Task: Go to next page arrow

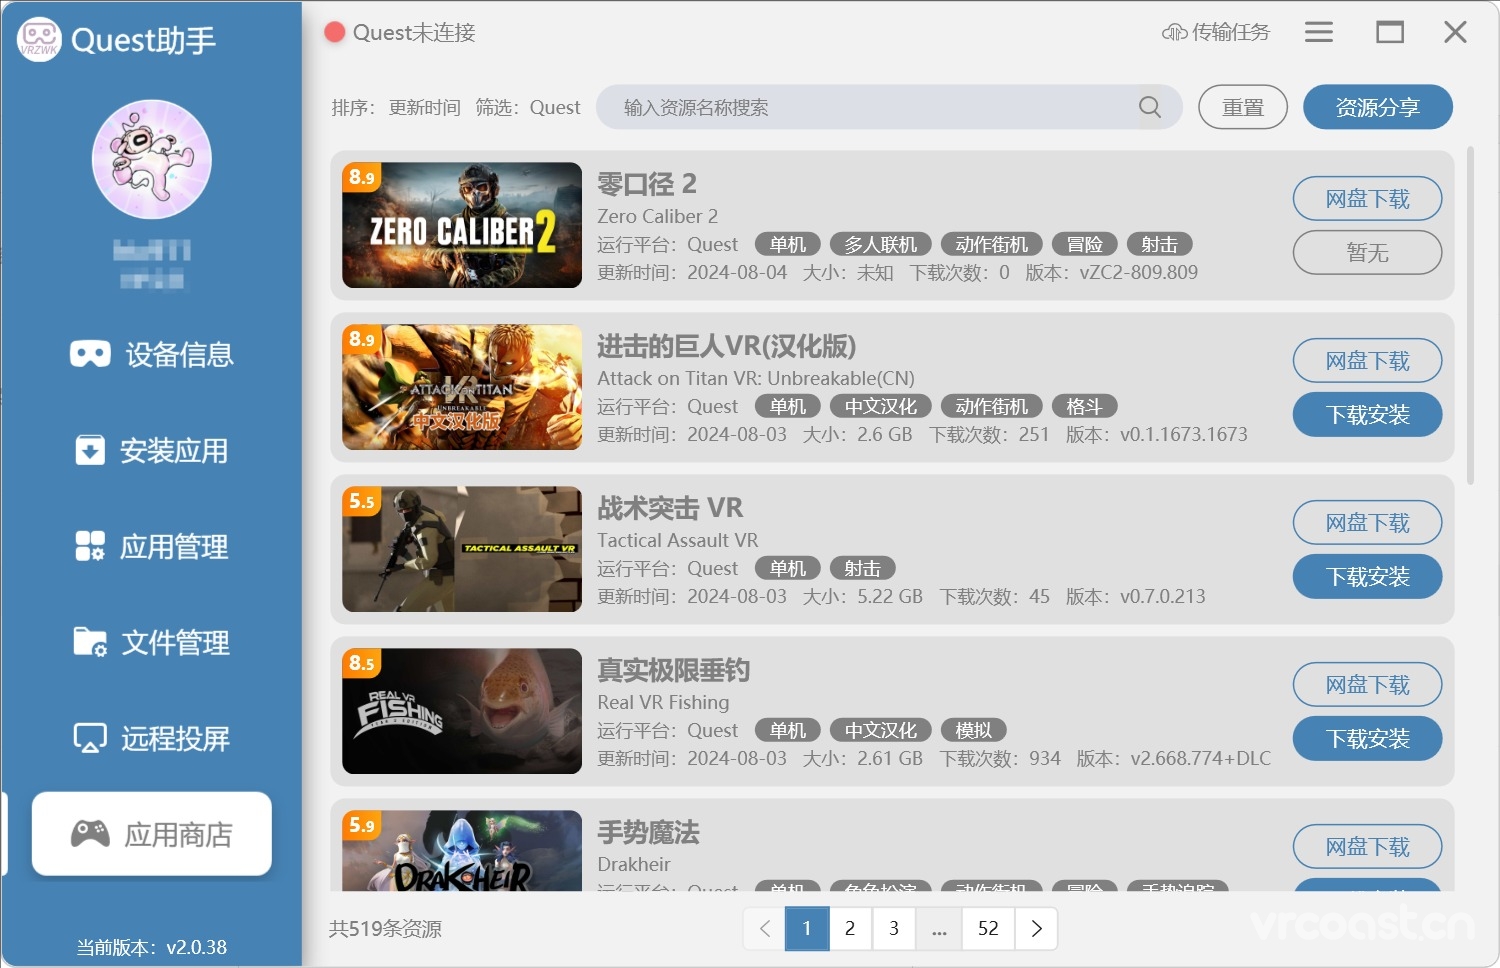Action: pos(1036,928)
